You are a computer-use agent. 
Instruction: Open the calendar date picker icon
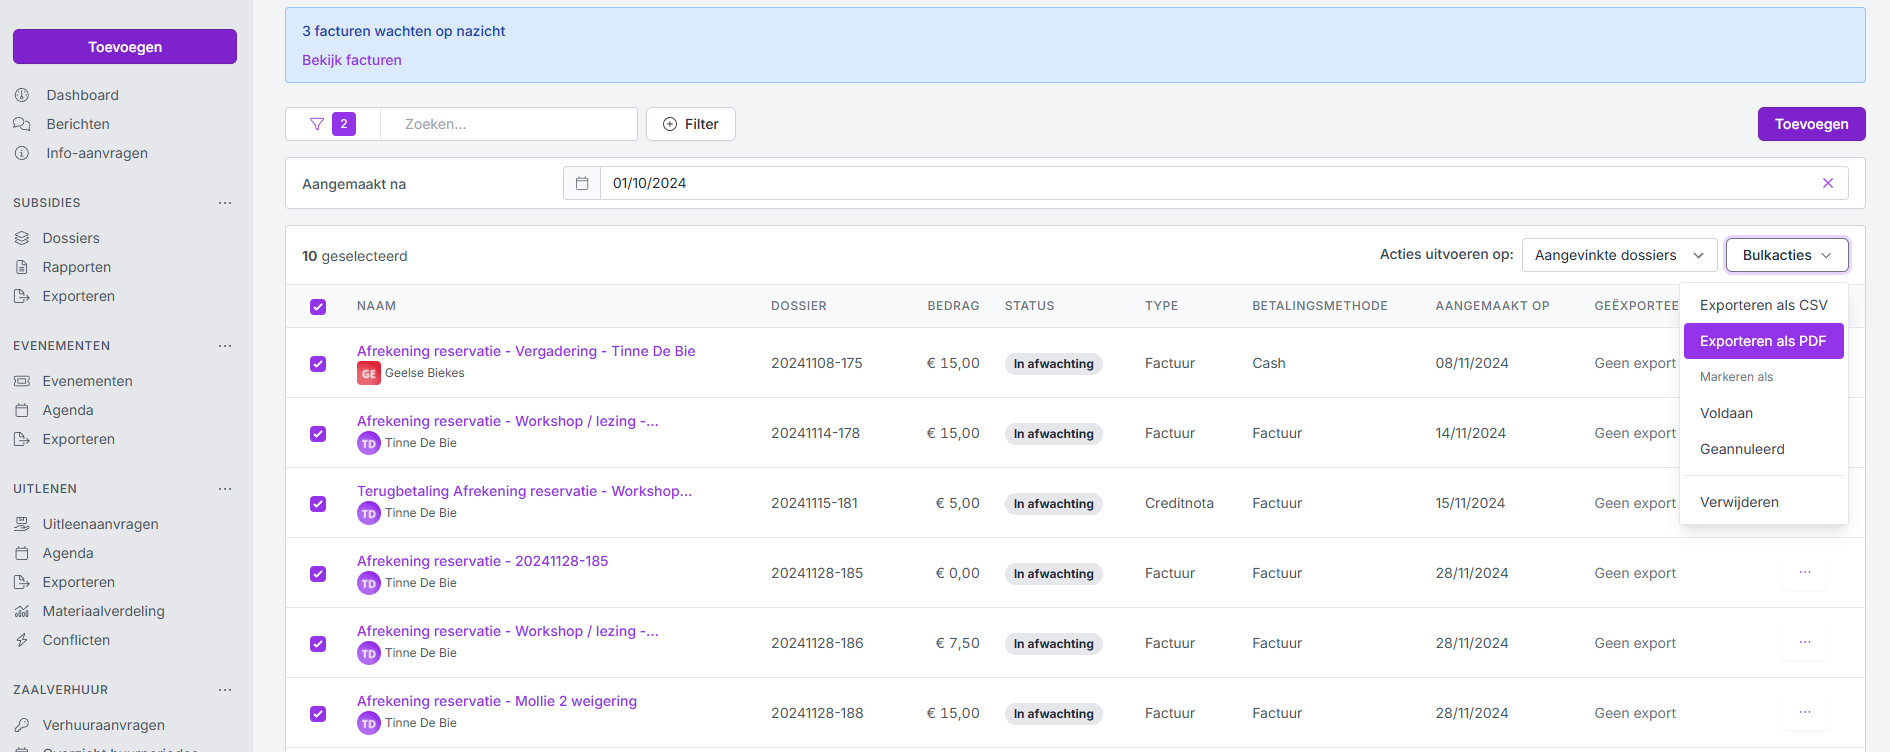point(582,183)
